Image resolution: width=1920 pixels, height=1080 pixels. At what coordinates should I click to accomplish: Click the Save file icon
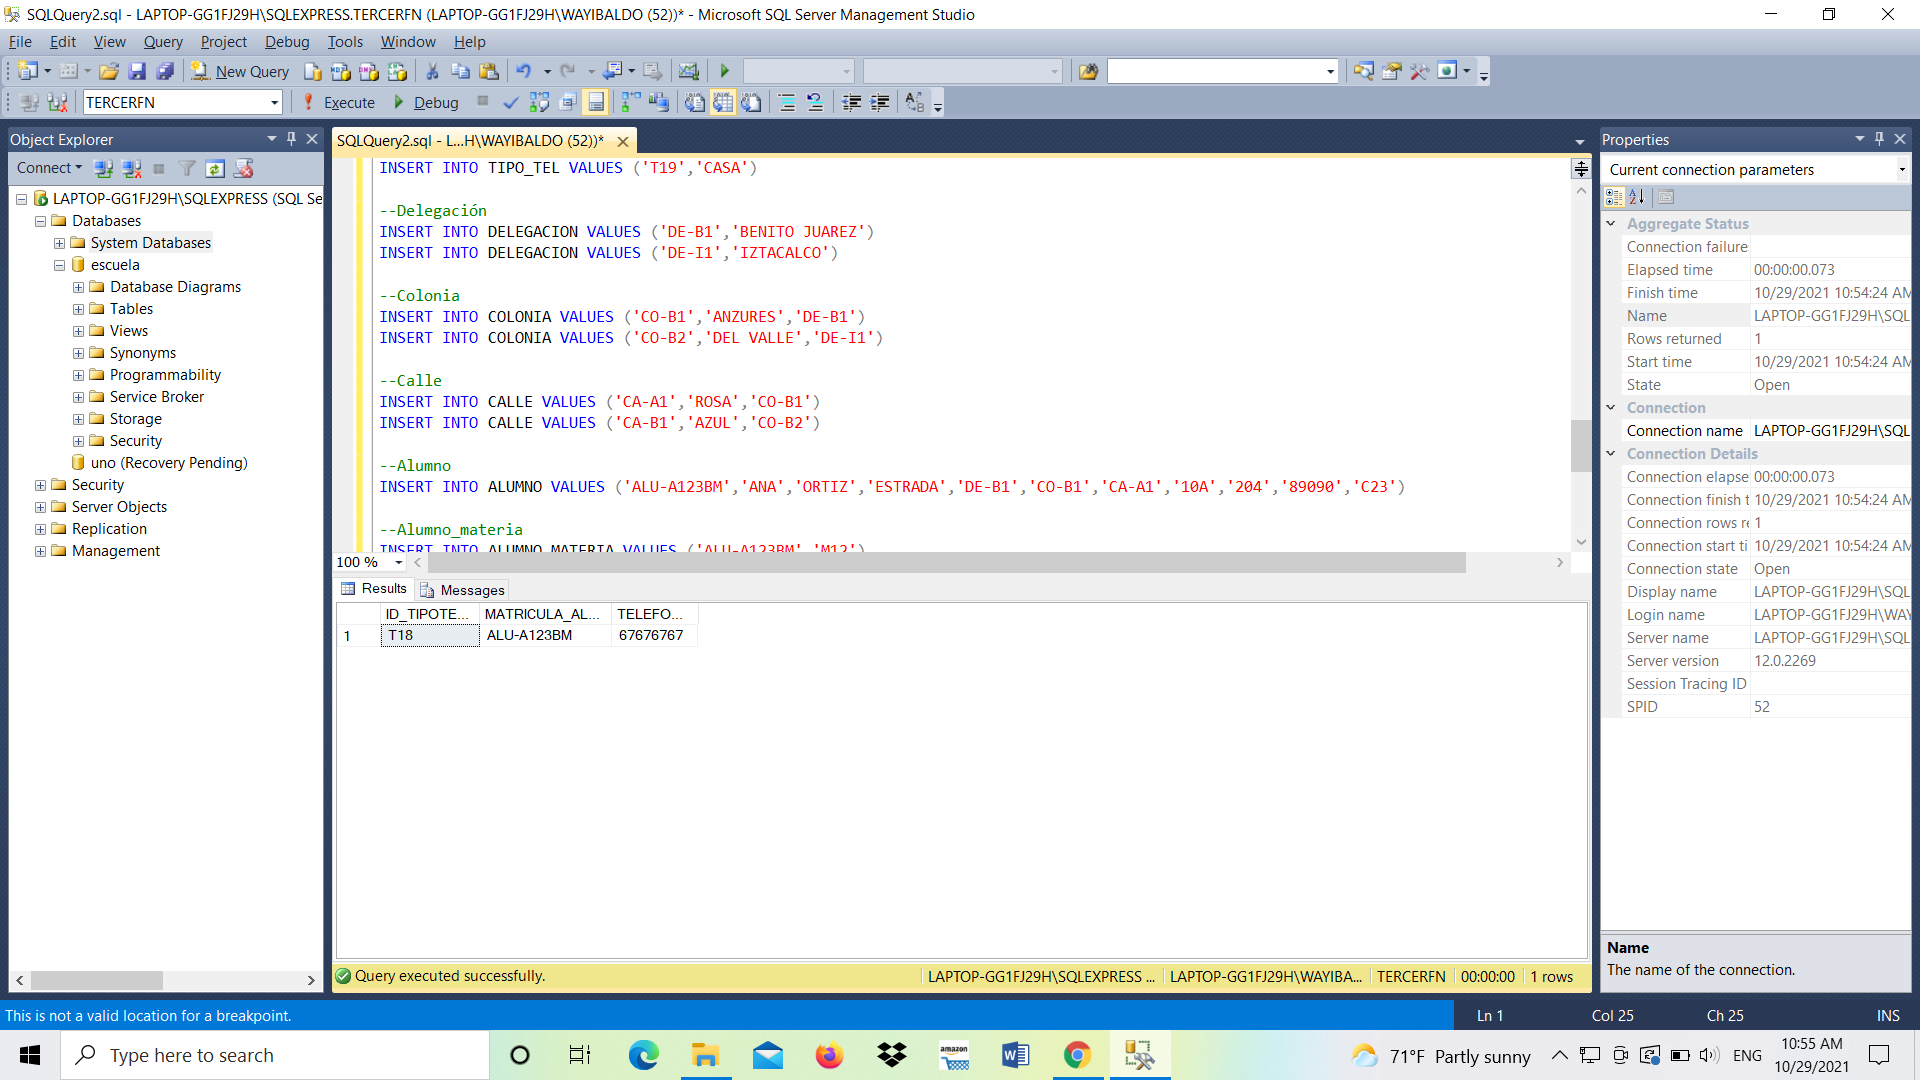click(137, 71)
